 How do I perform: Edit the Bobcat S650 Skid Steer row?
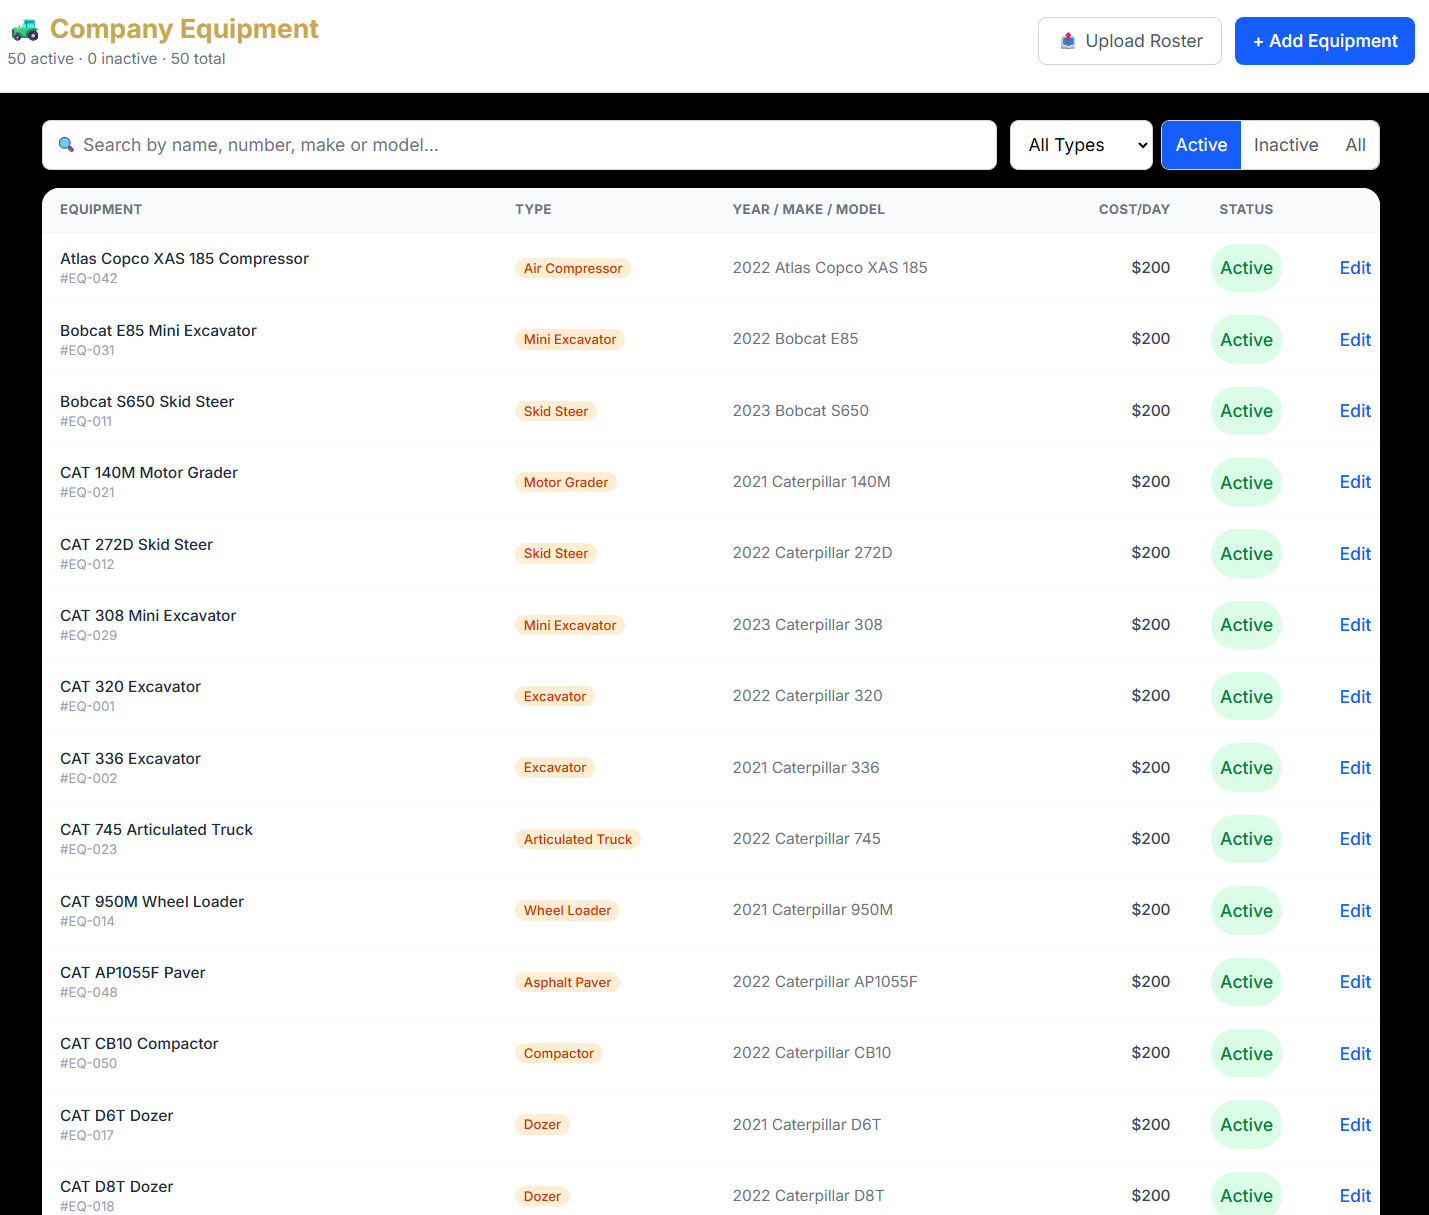[1354, 411]
